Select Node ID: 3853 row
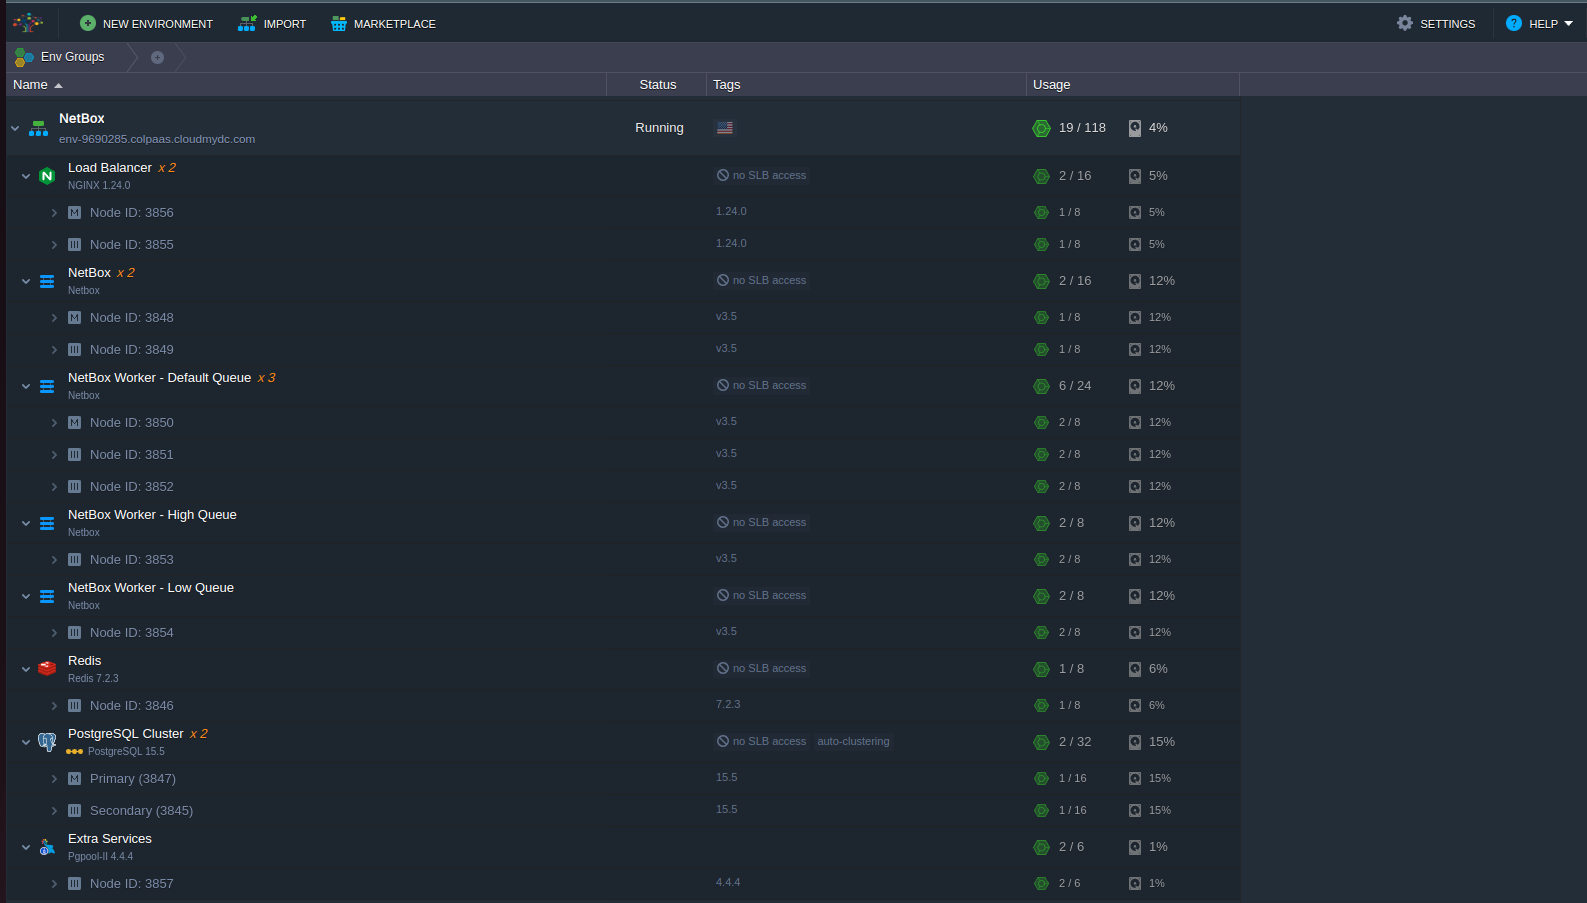Image resolution: width=1587 pixels, height=903 pixels. [x=623, y=560]
